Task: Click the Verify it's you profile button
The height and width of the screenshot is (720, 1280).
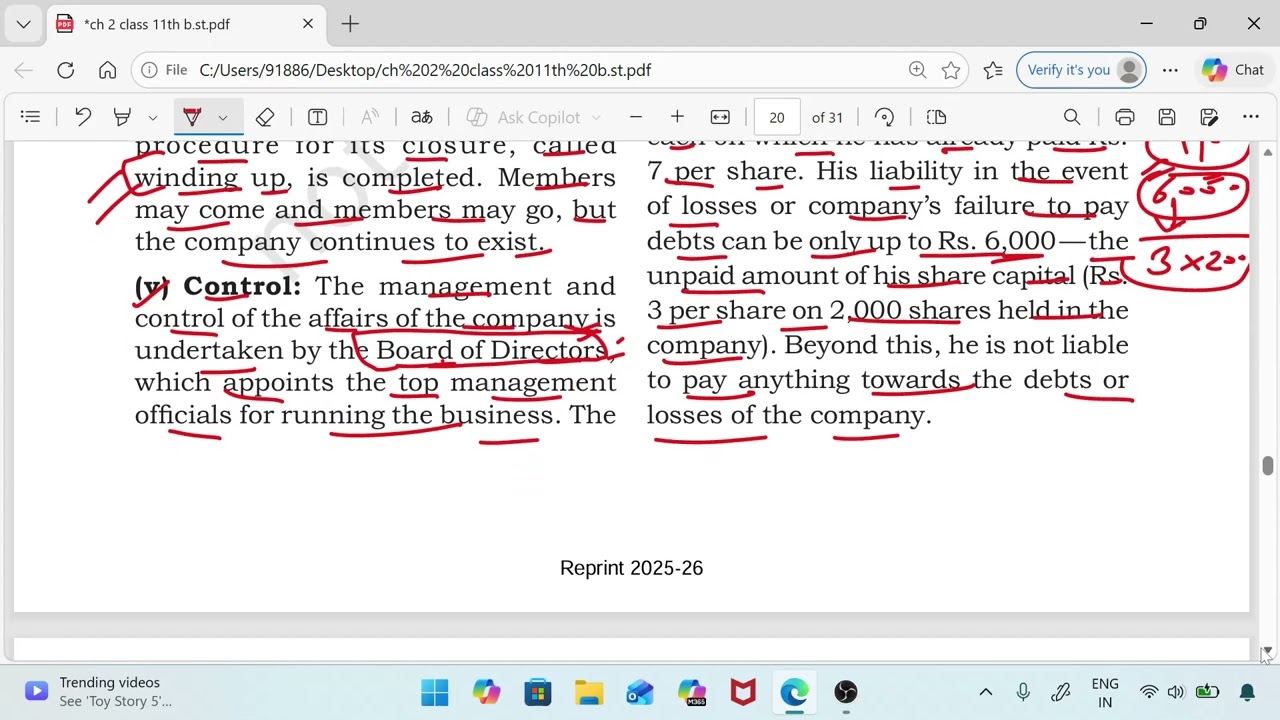Action: (x=1081, y=70)
